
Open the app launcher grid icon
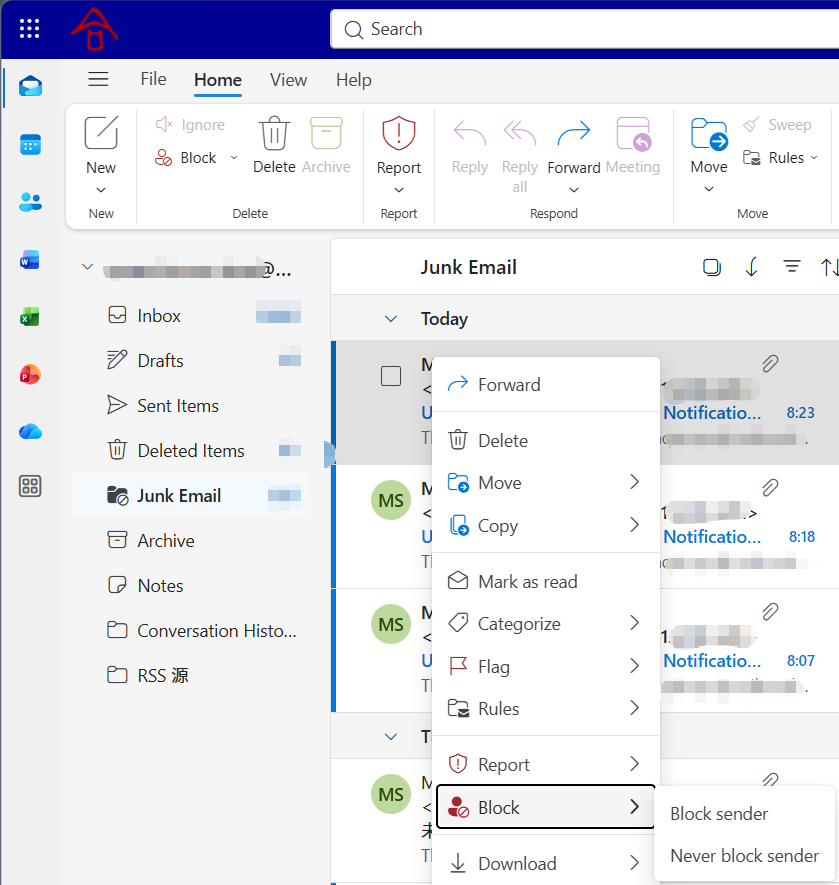click(x=29, y=29)
